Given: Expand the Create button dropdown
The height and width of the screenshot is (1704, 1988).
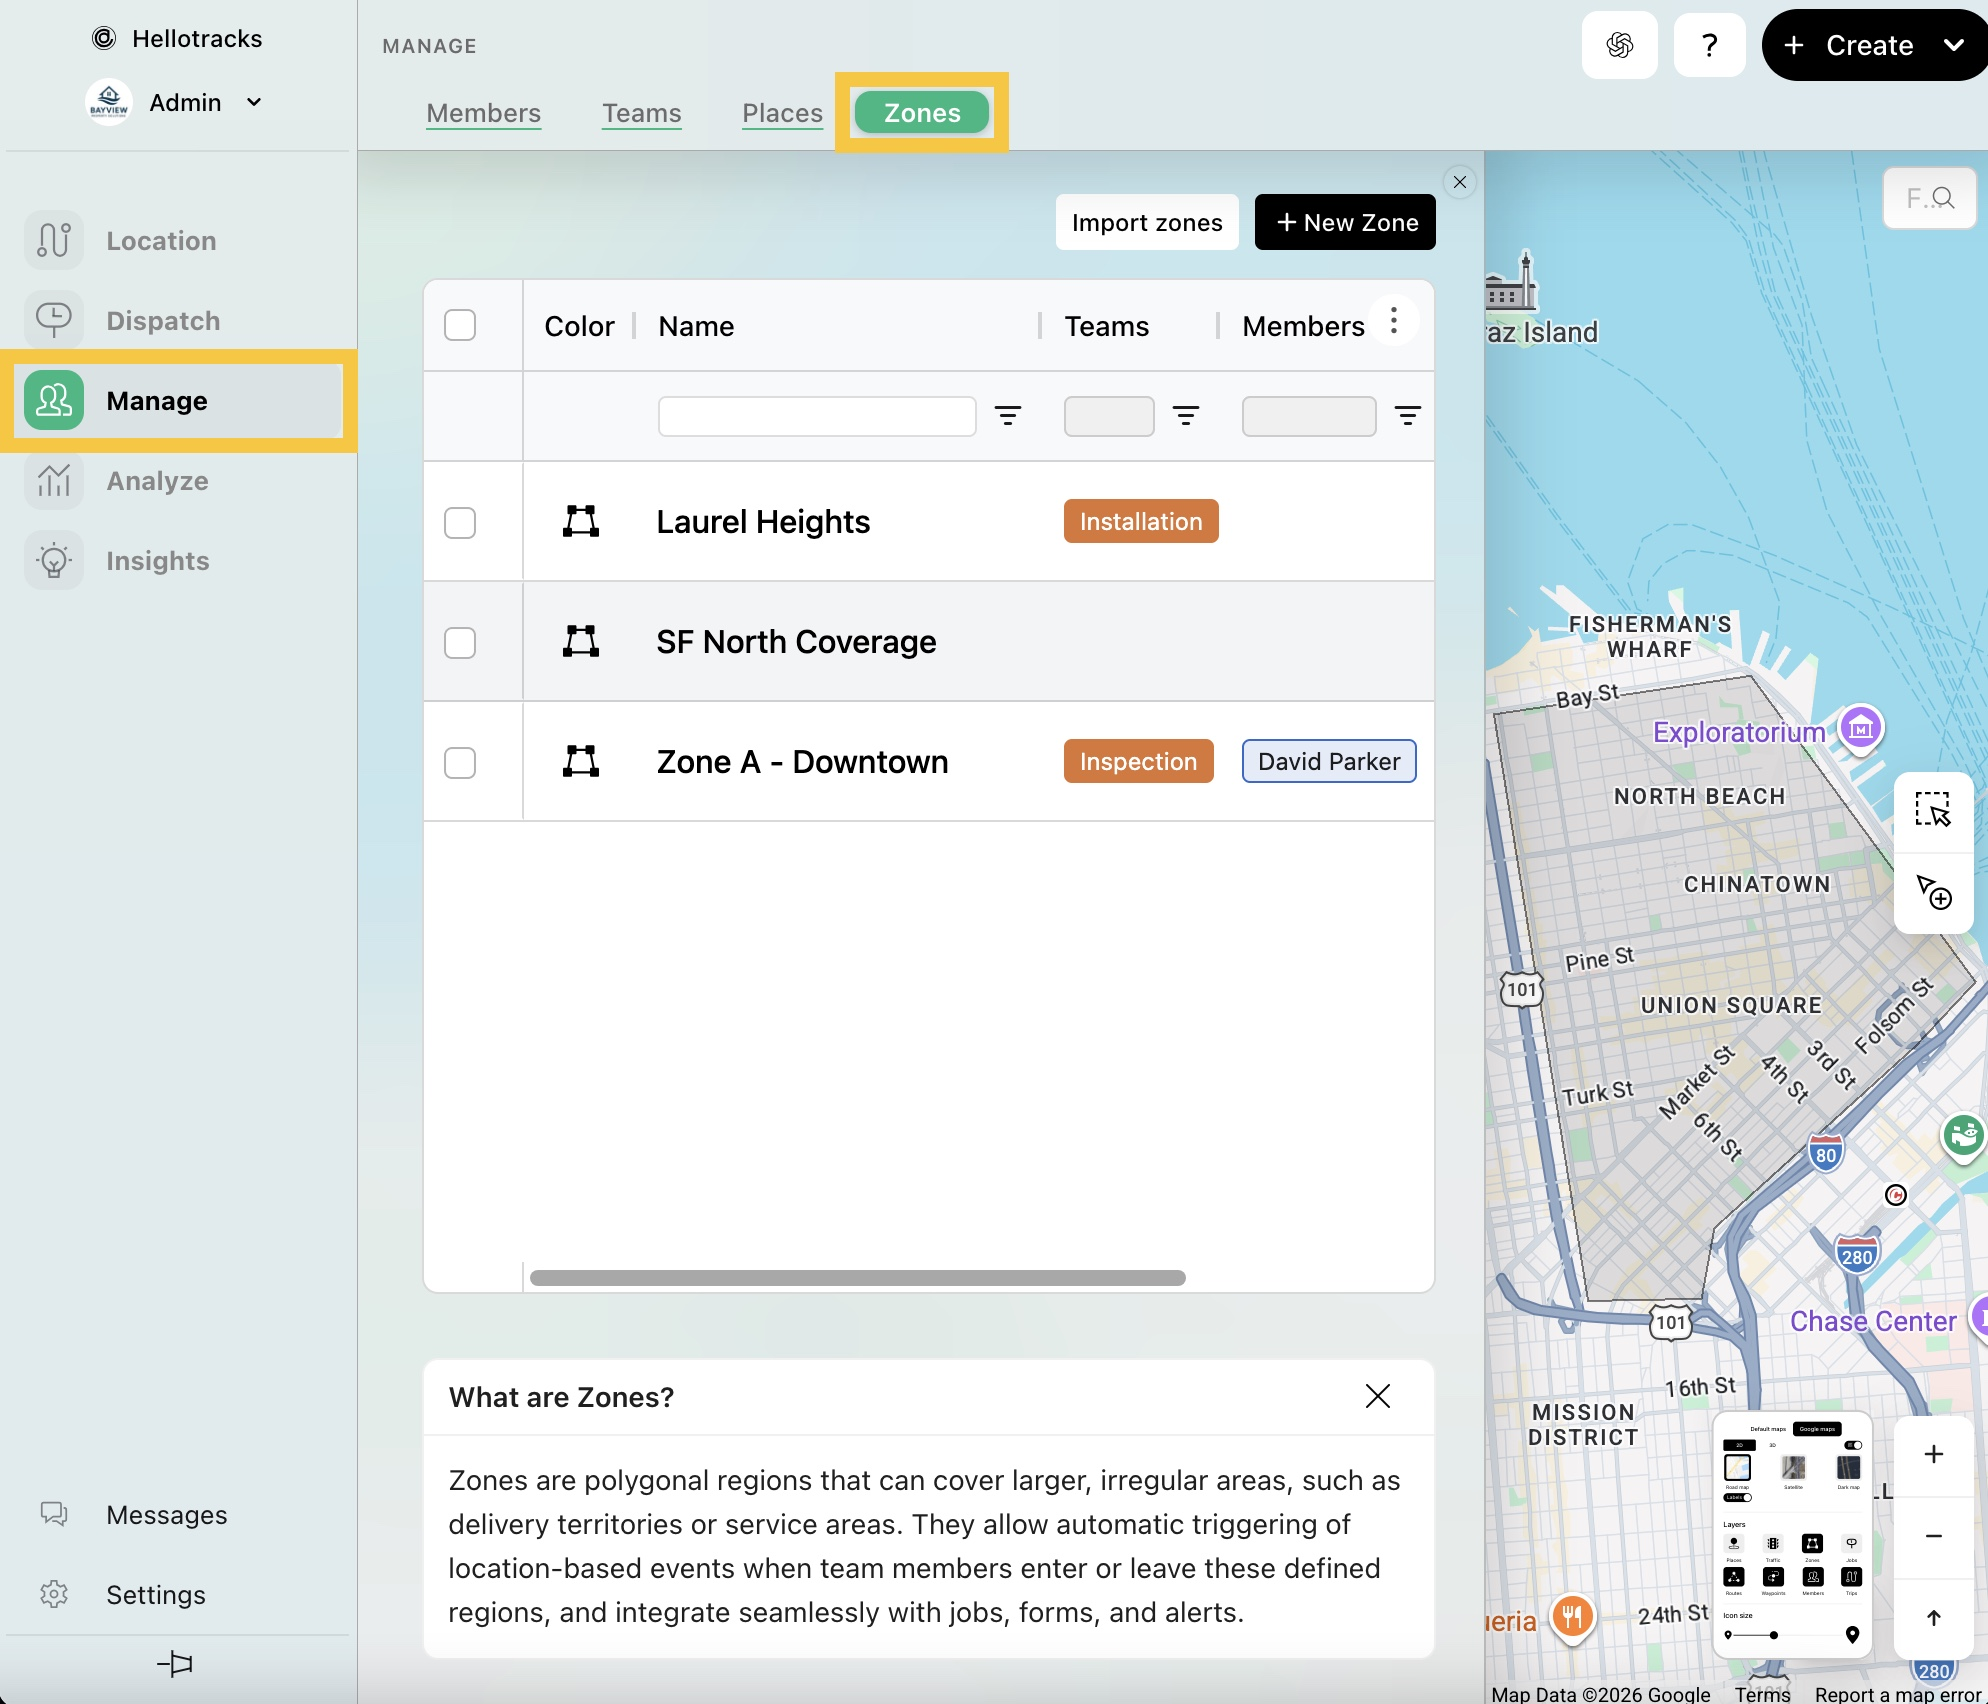Looking at the screenshot, I should (1953, 45).
